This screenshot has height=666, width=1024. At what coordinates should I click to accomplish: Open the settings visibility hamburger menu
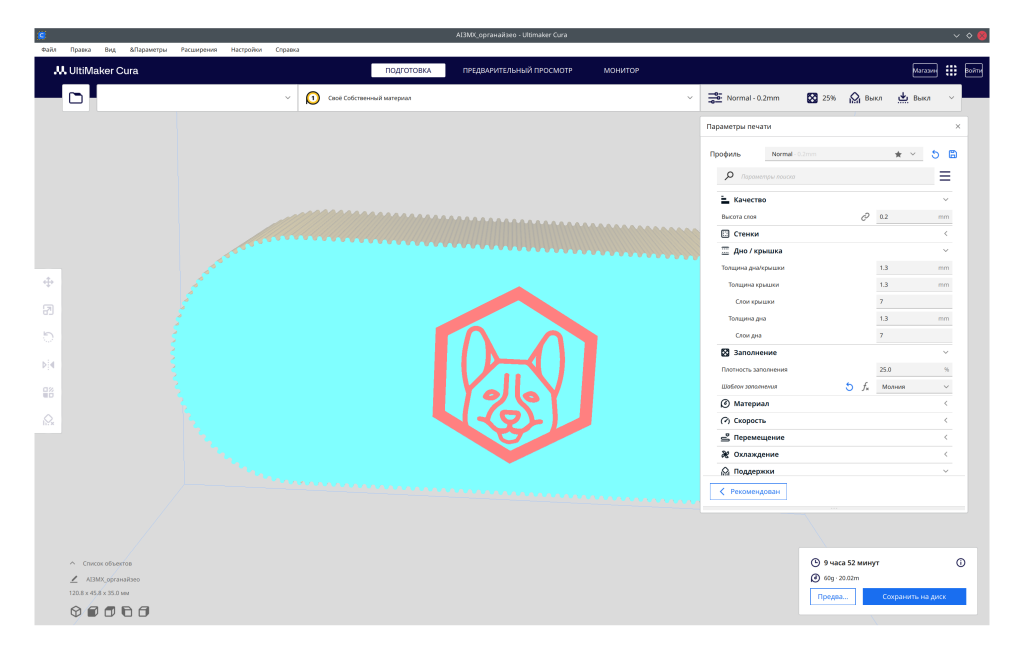click(944, 176)
